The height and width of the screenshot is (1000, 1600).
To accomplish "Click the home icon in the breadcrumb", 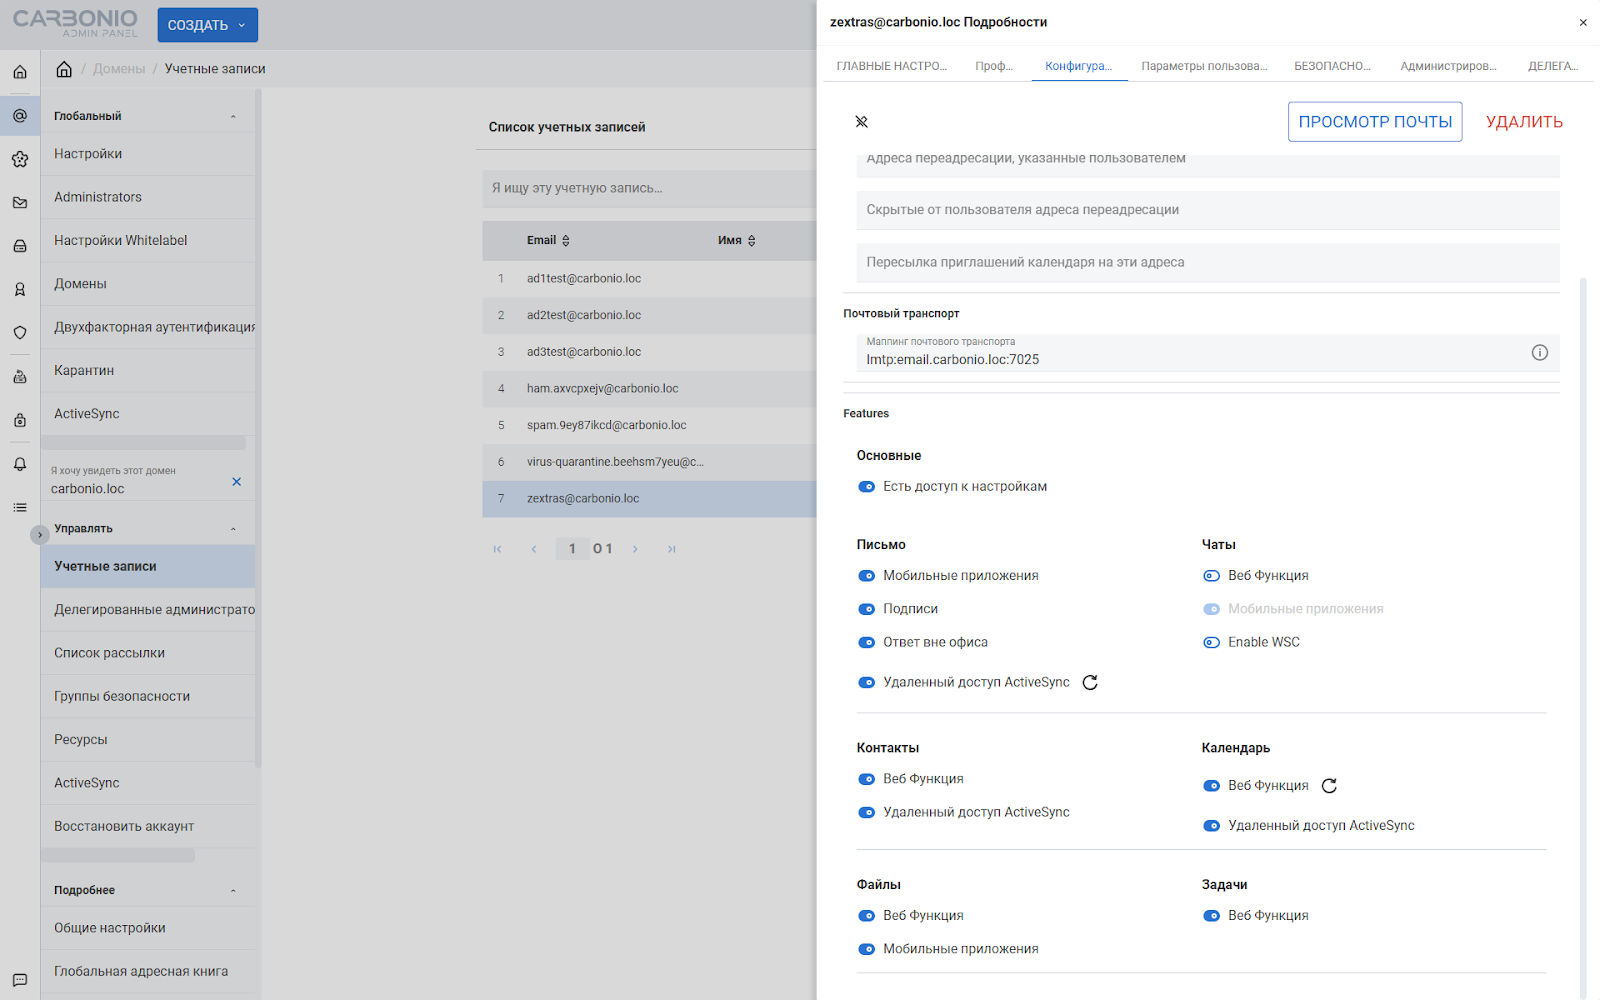I will 64,69.
